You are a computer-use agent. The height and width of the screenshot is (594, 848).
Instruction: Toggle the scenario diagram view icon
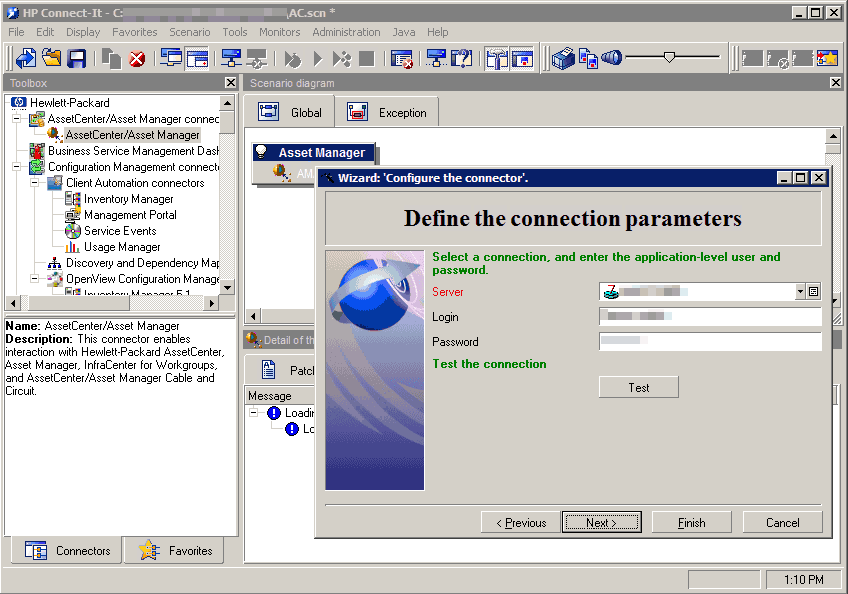point(197,58)
